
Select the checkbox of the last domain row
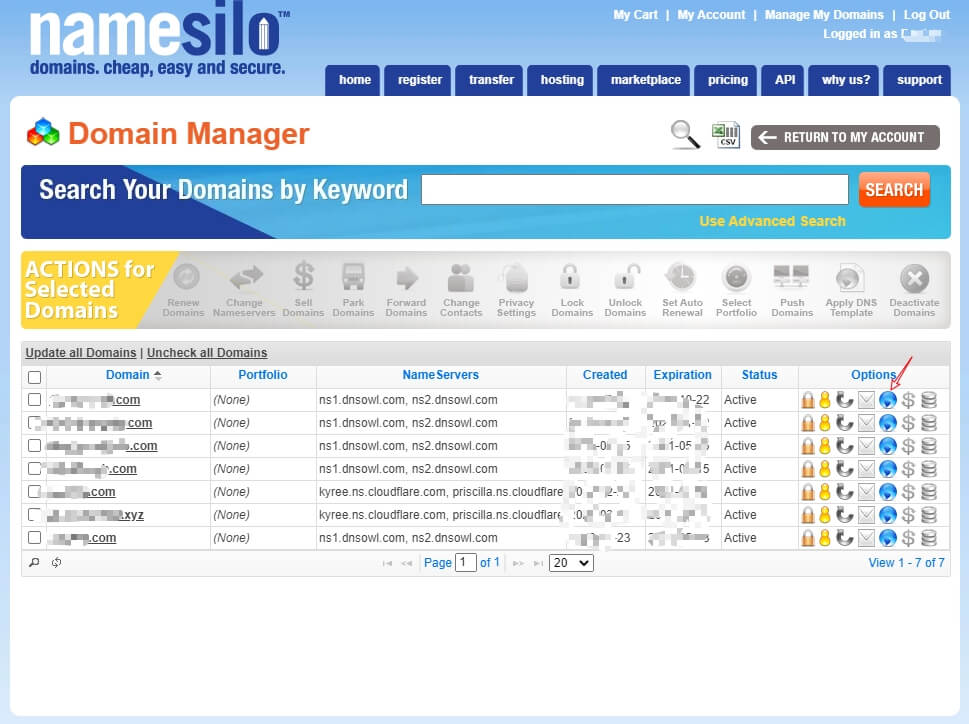point(35,537)
